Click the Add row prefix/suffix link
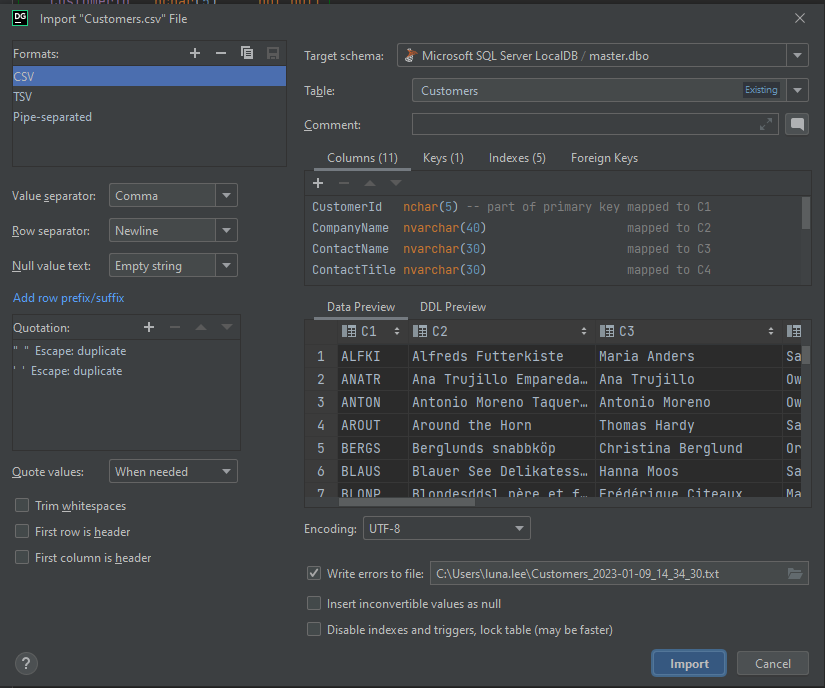 pyautogui.click(x=68, y=298)
